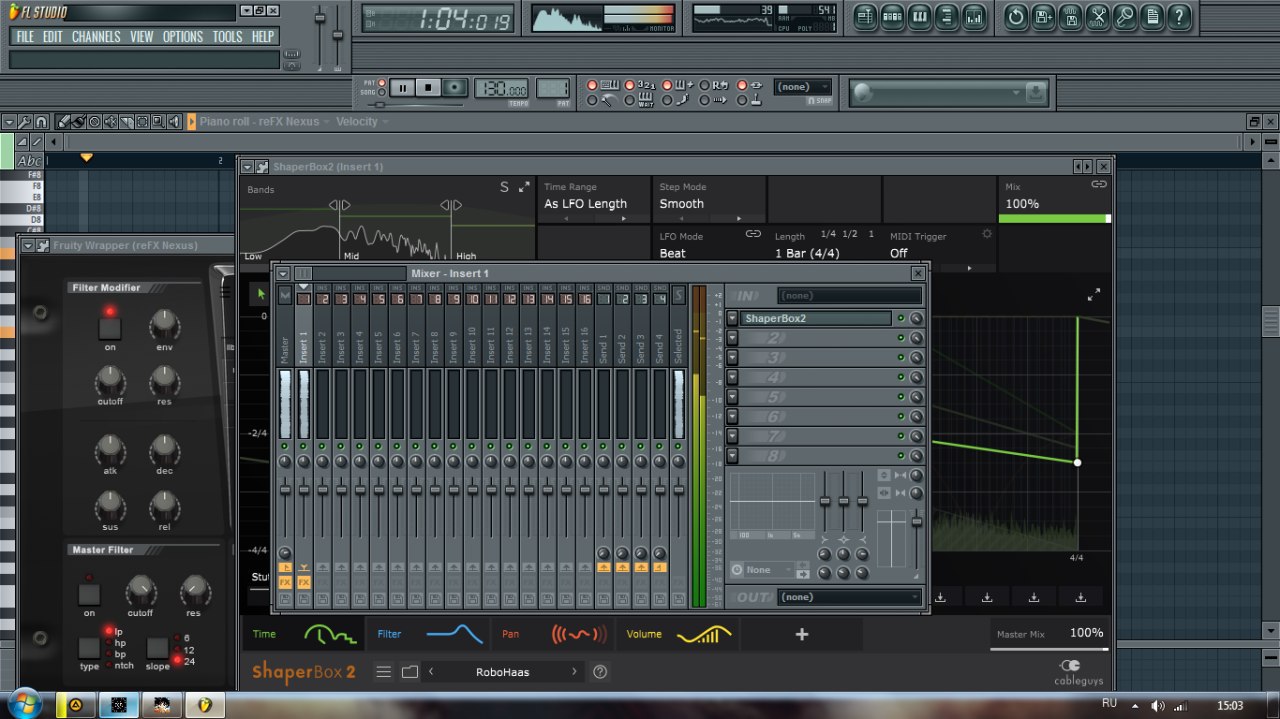Click the Mix link icon
Image resolution: width=1280 pixels, height=719 pixels.
tap(1099, 184)
